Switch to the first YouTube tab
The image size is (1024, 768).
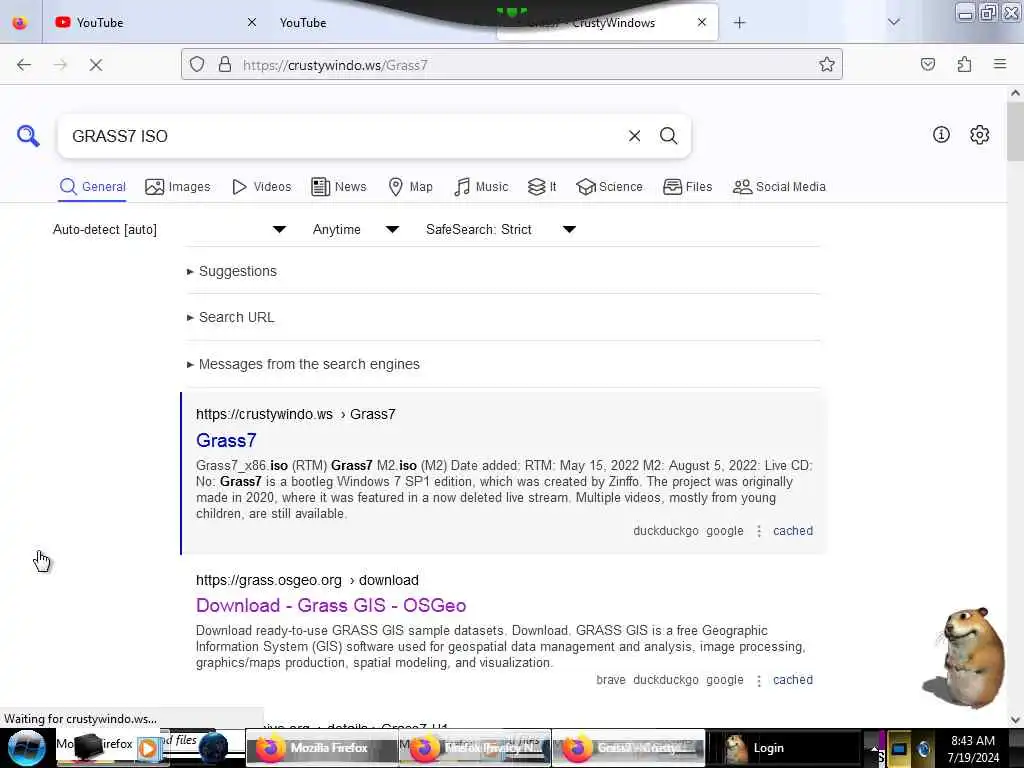(x=153, y=22)
